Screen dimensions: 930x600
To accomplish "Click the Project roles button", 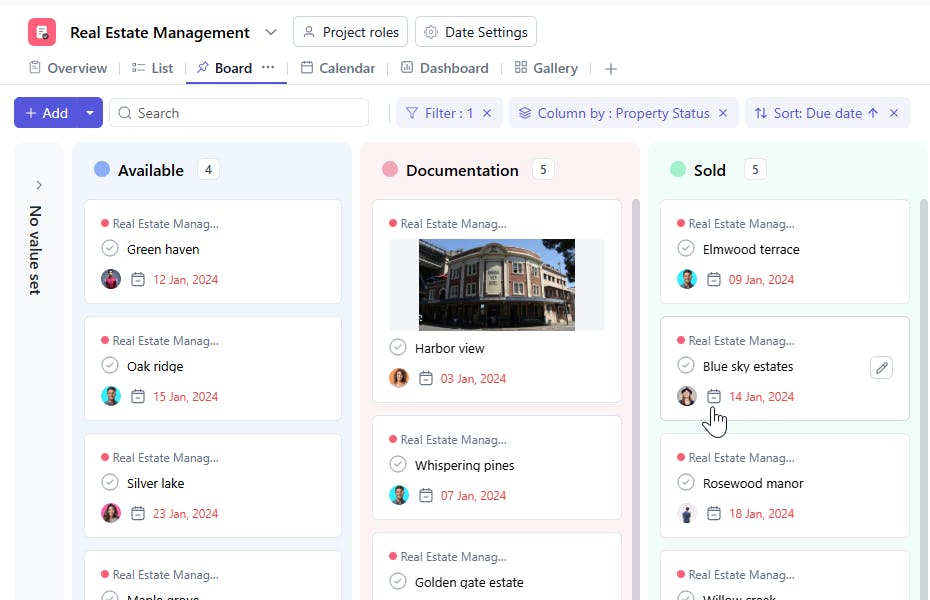I will coord(350,32).
